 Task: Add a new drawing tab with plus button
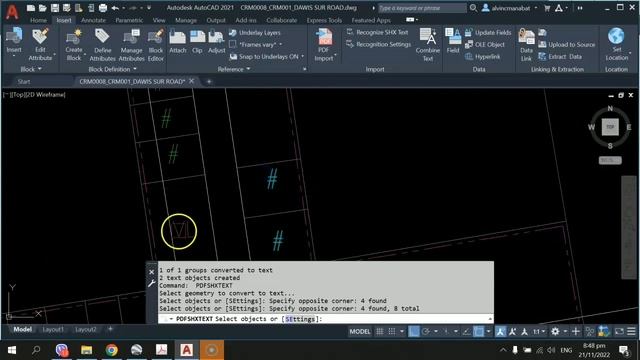click(x=209, y=82)
